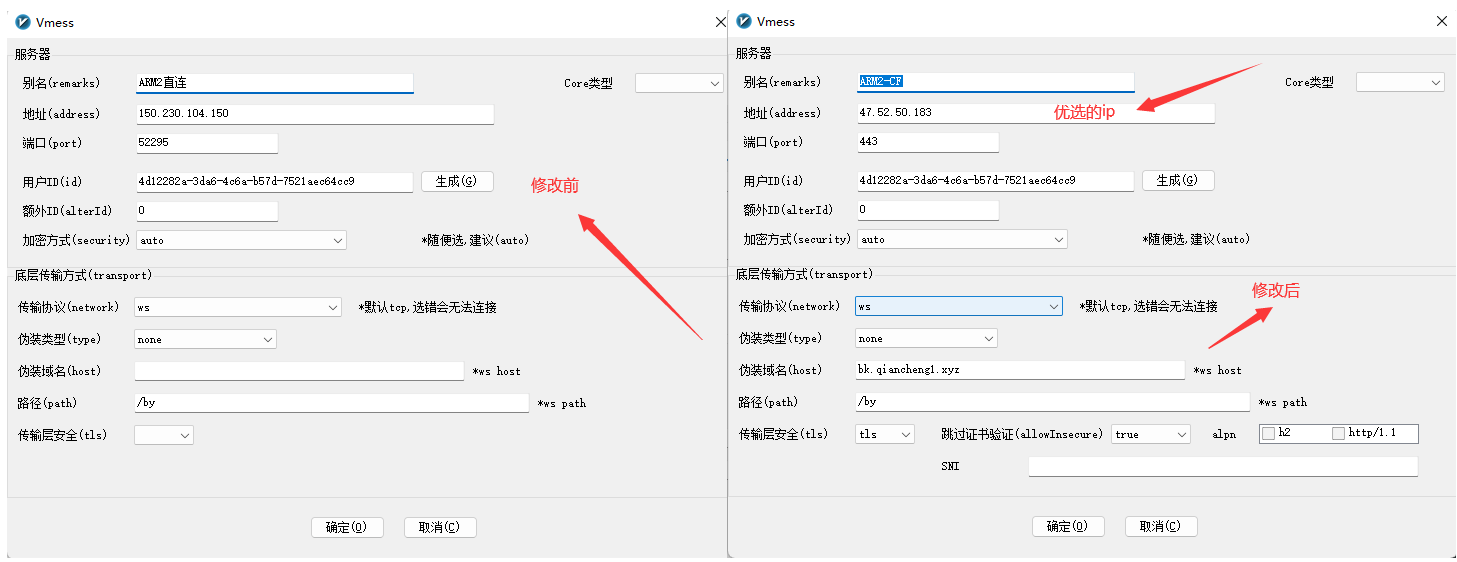The image size is (1457, 562).
Task: Click the Vmess app icon in left window title
Action: 23,21
